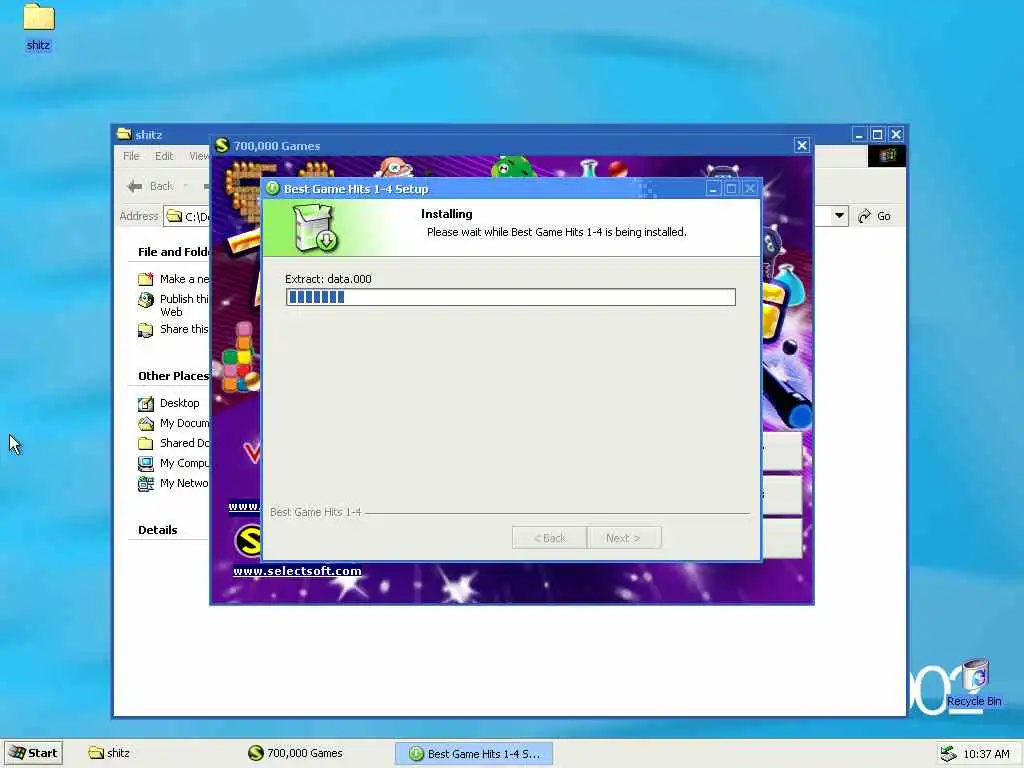Click the installation progress bar
1024x768 pixels.
511,297
